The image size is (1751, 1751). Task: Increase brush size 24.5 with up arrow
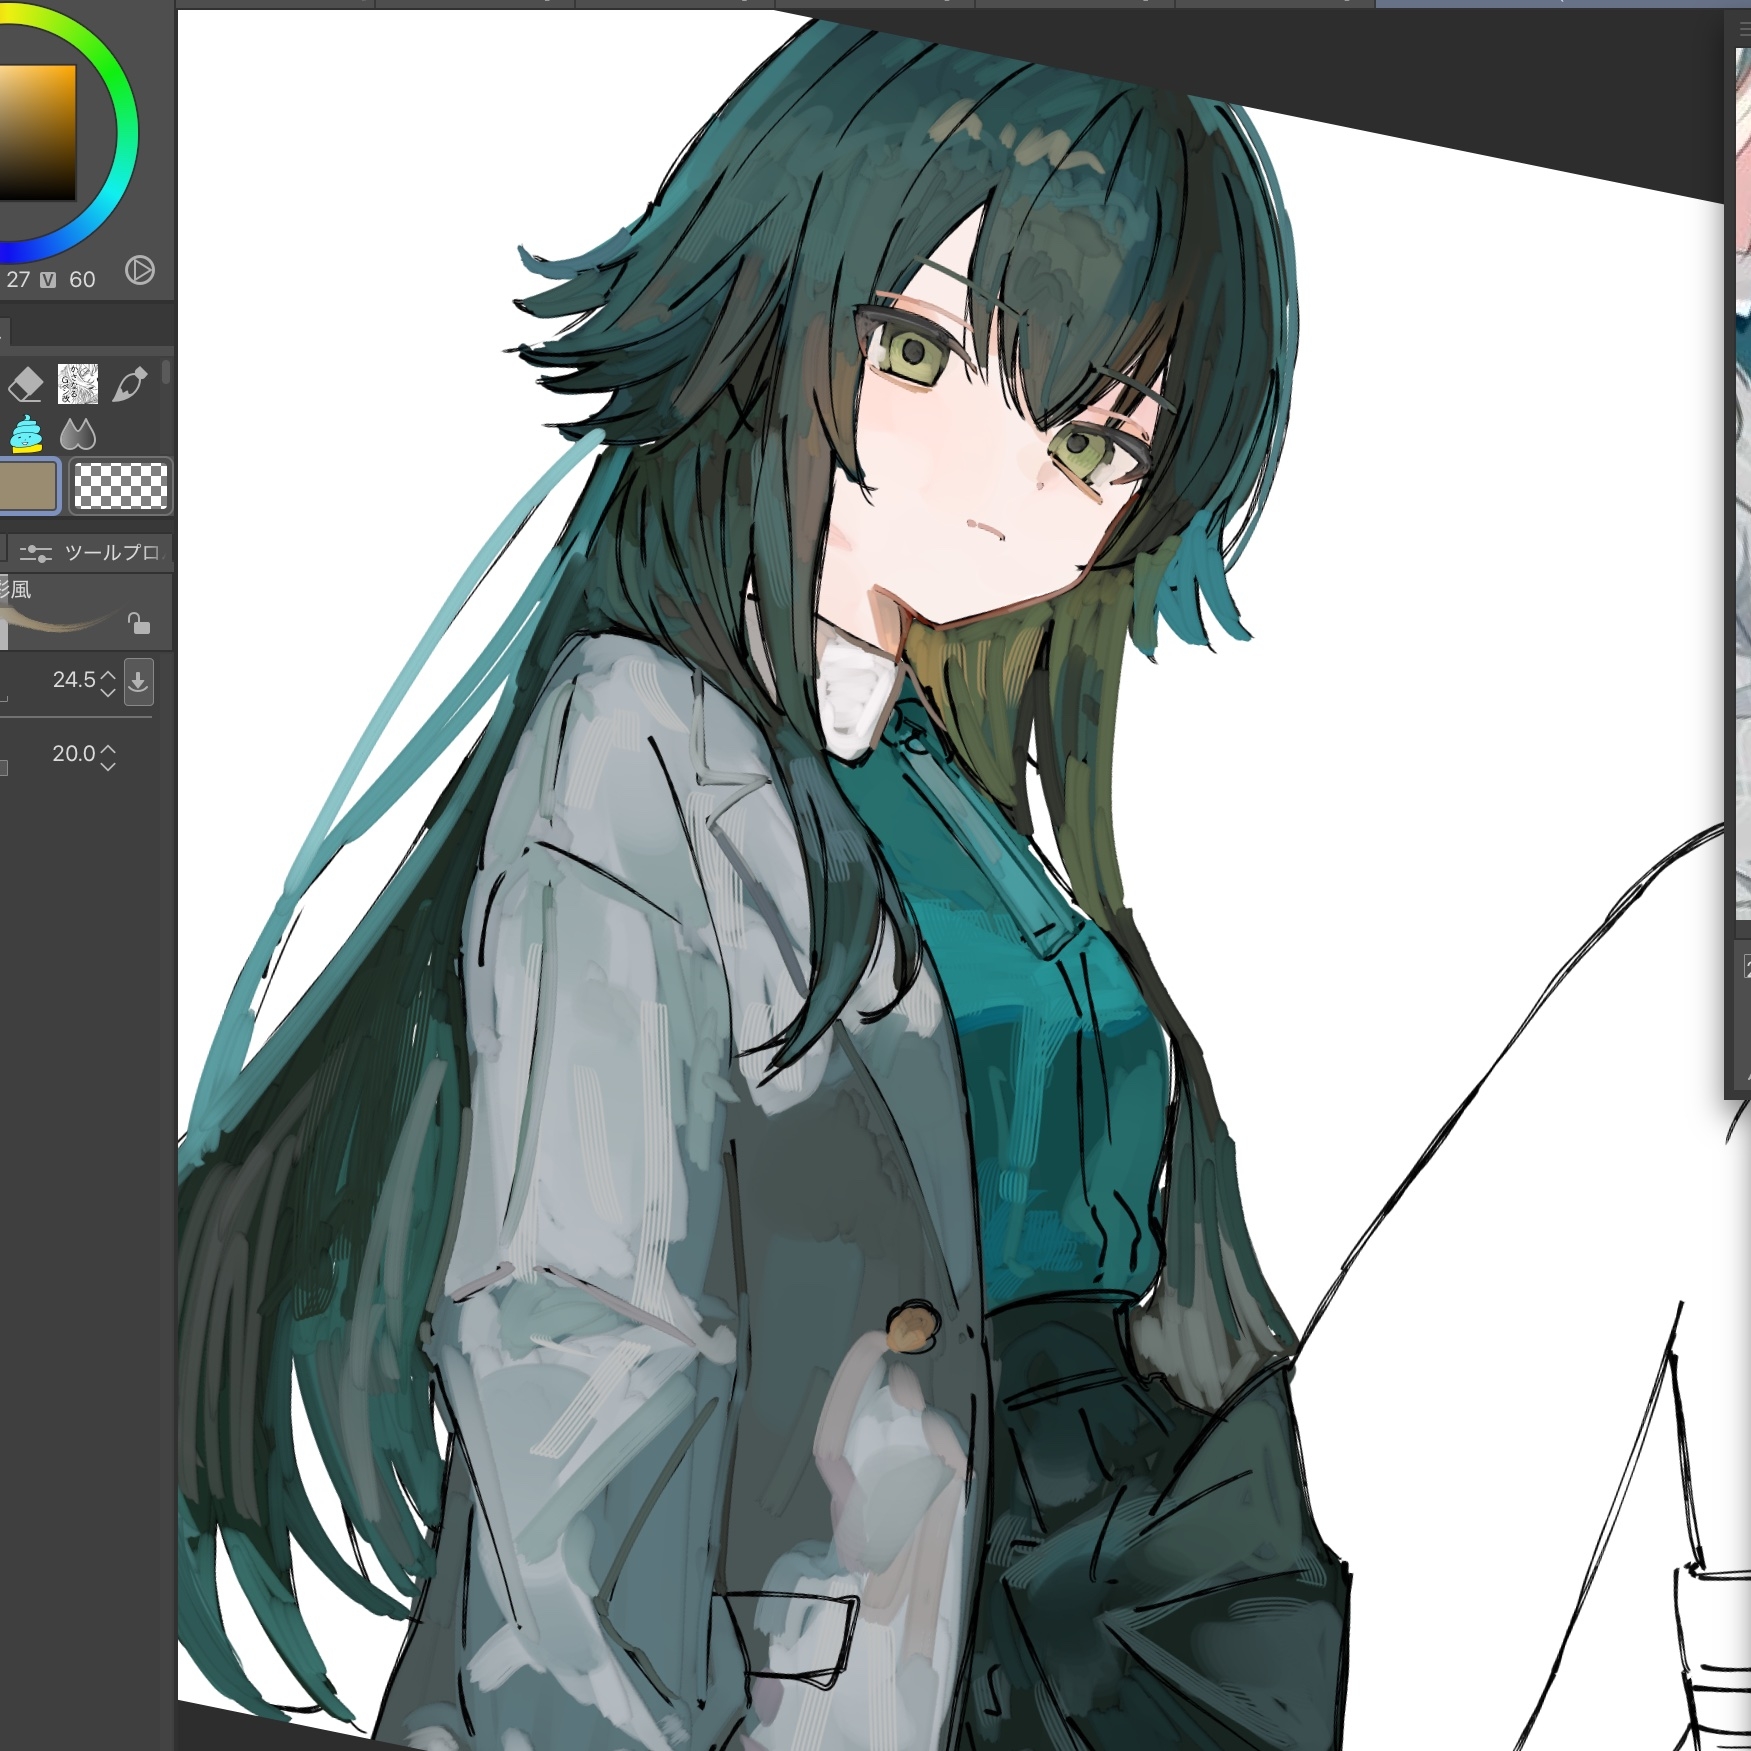click(108, 674)
